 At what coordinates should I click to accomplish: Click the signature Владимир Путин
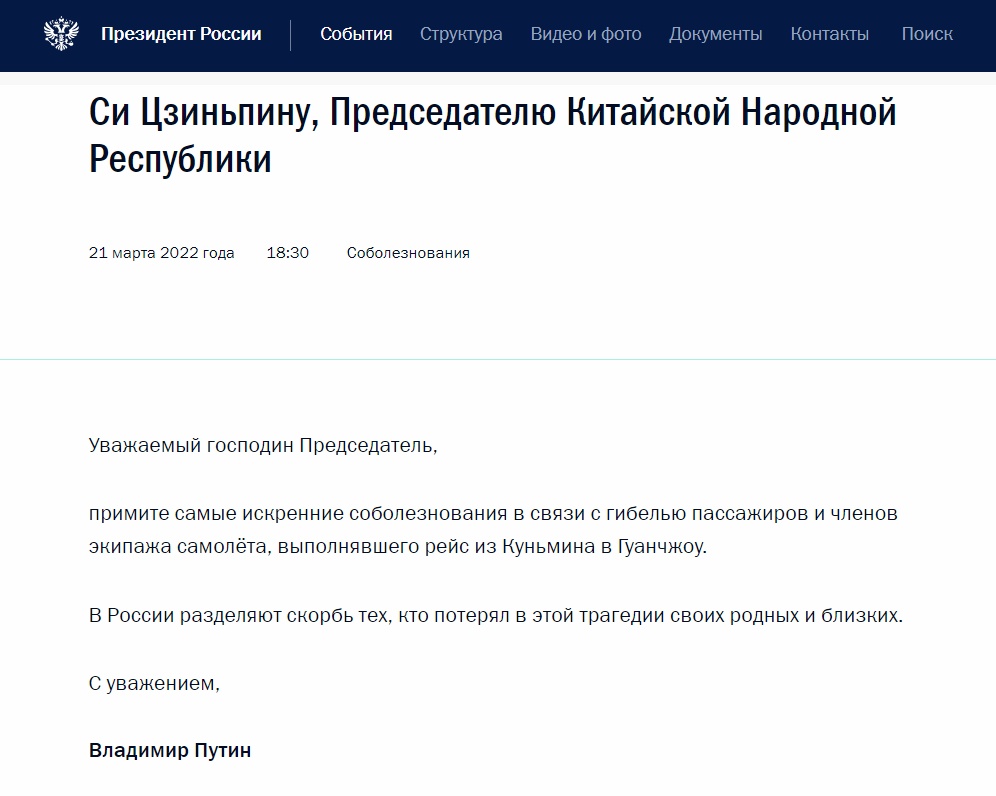pyautogui.click(x=170, y=750)
